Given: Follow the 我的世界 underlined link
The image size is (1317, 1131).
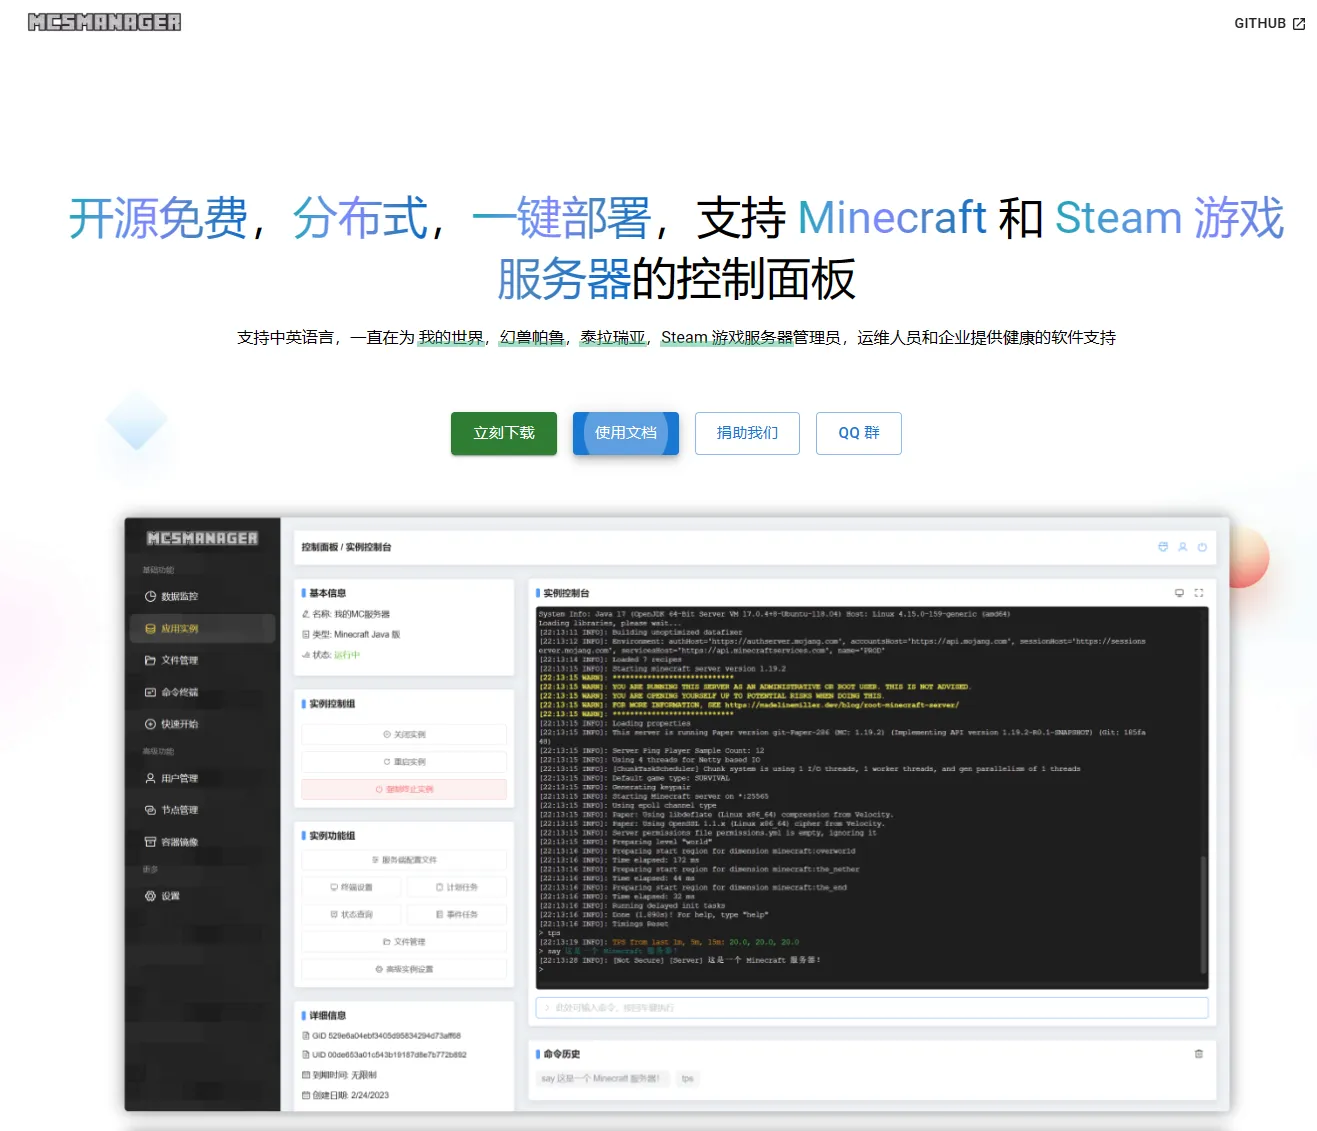Looking at the screenshot, I should click(x=451, y=338).
